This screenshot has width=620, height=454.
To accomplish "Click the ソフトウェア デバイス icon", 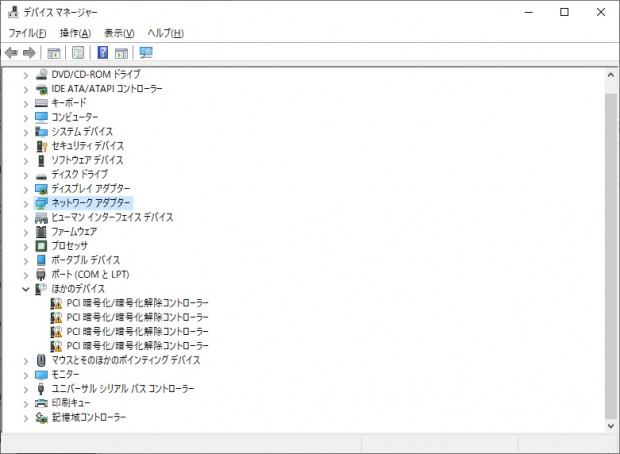I will click(x=41, y=160).
